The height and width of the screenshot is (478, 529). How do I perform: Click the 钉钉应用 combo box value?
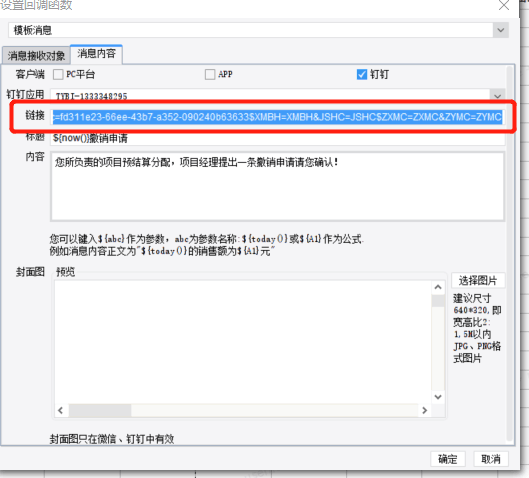[270, 96]
